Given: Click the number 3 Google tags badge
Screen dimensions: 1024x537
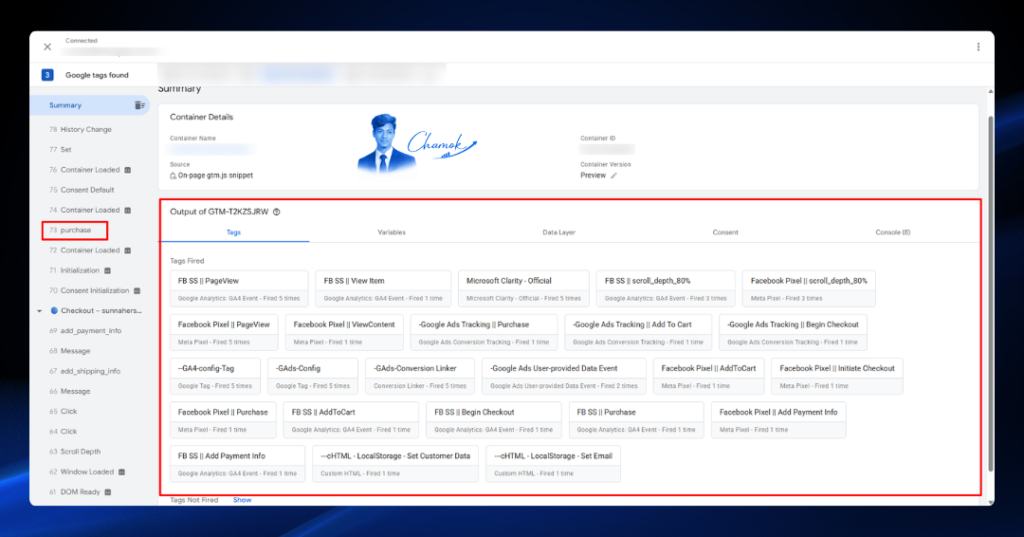Looking at the screenshot, I should (47, 75).
